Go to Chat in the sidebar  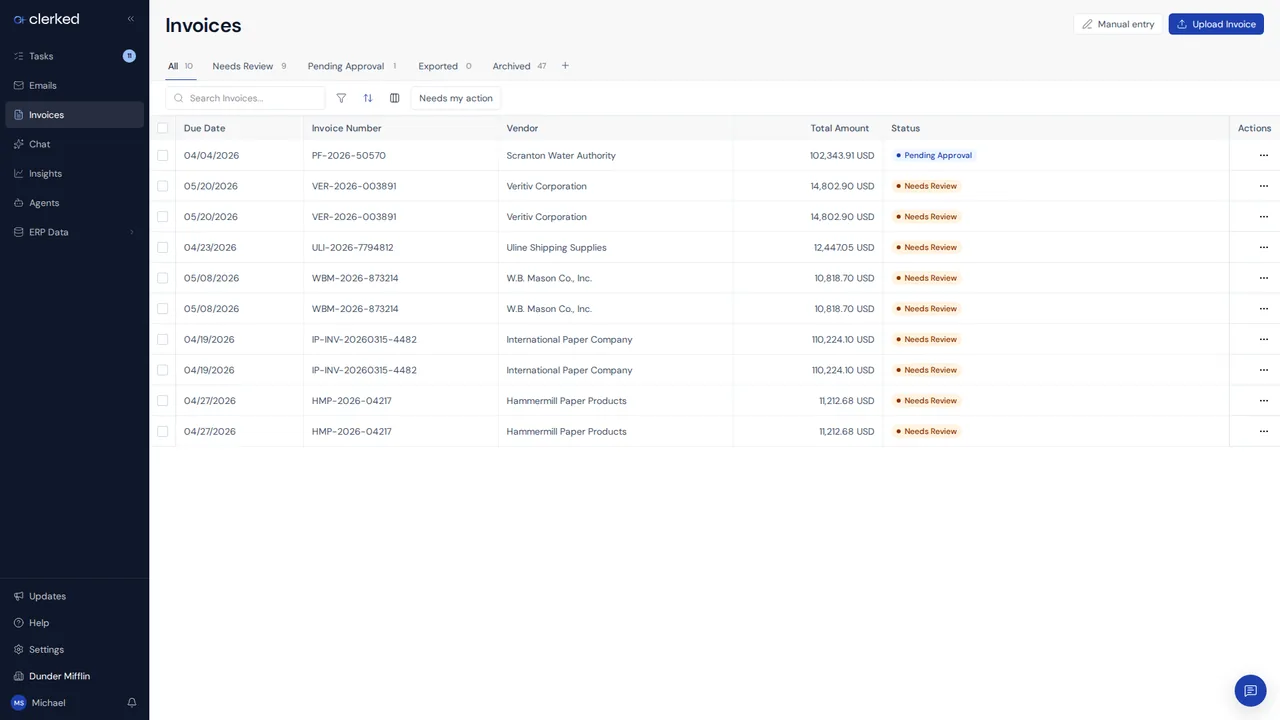(x=74, y=144)
